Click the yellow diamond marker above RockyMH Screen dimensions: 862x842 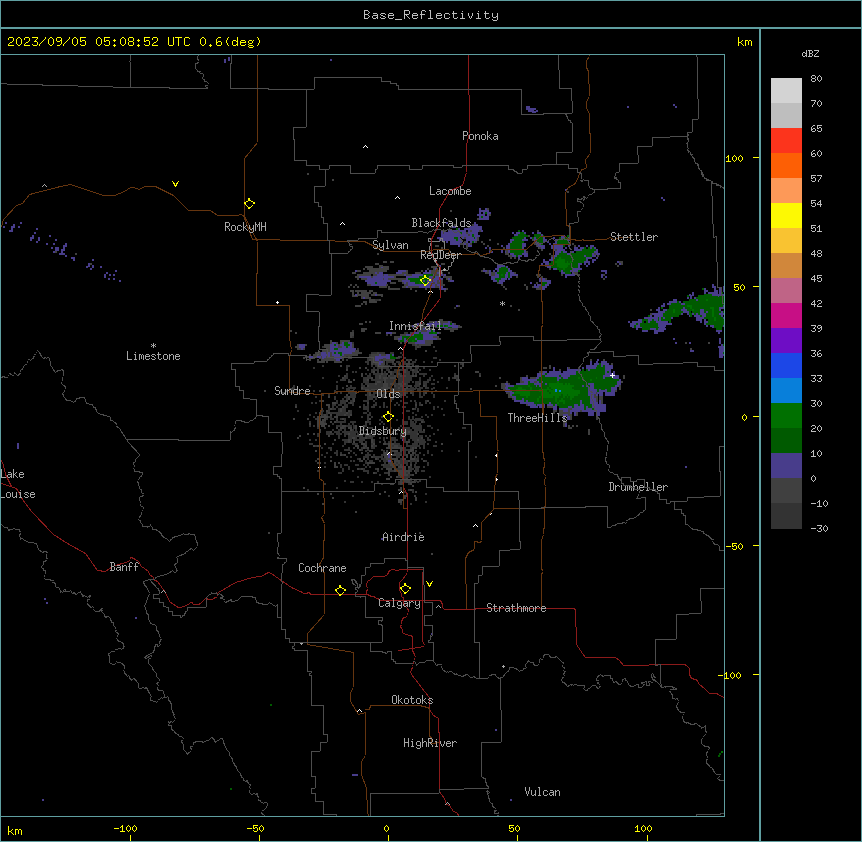pyautogui.click(x=249, y=204)
